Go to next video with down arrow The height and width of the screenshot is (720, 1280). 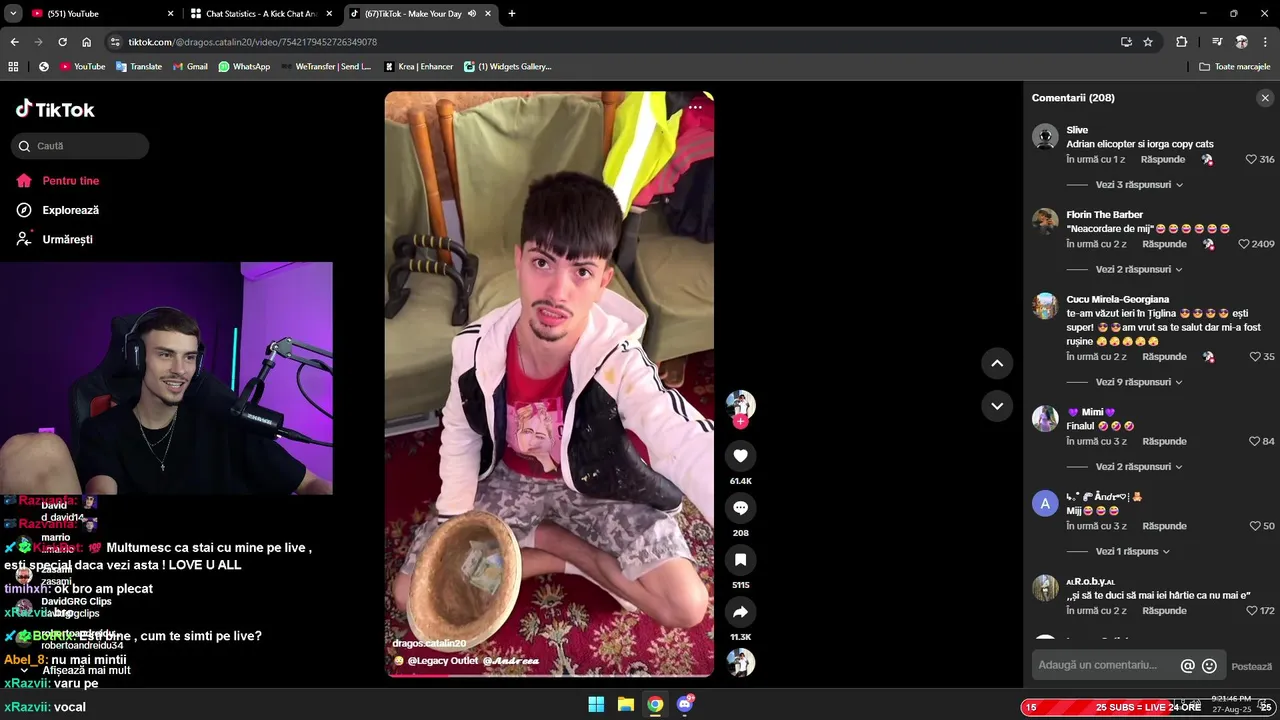click(997, 406)
